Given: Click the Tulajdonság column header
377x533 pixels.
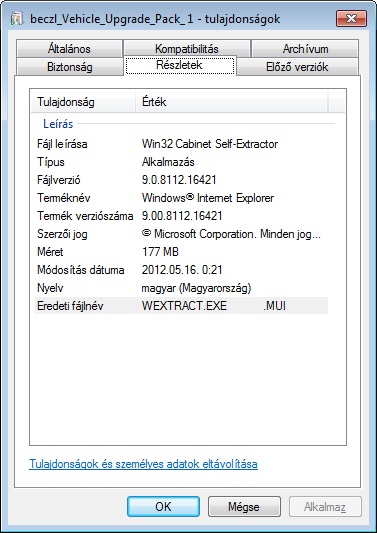Looking at the screenshot, I should pos(83,102).
